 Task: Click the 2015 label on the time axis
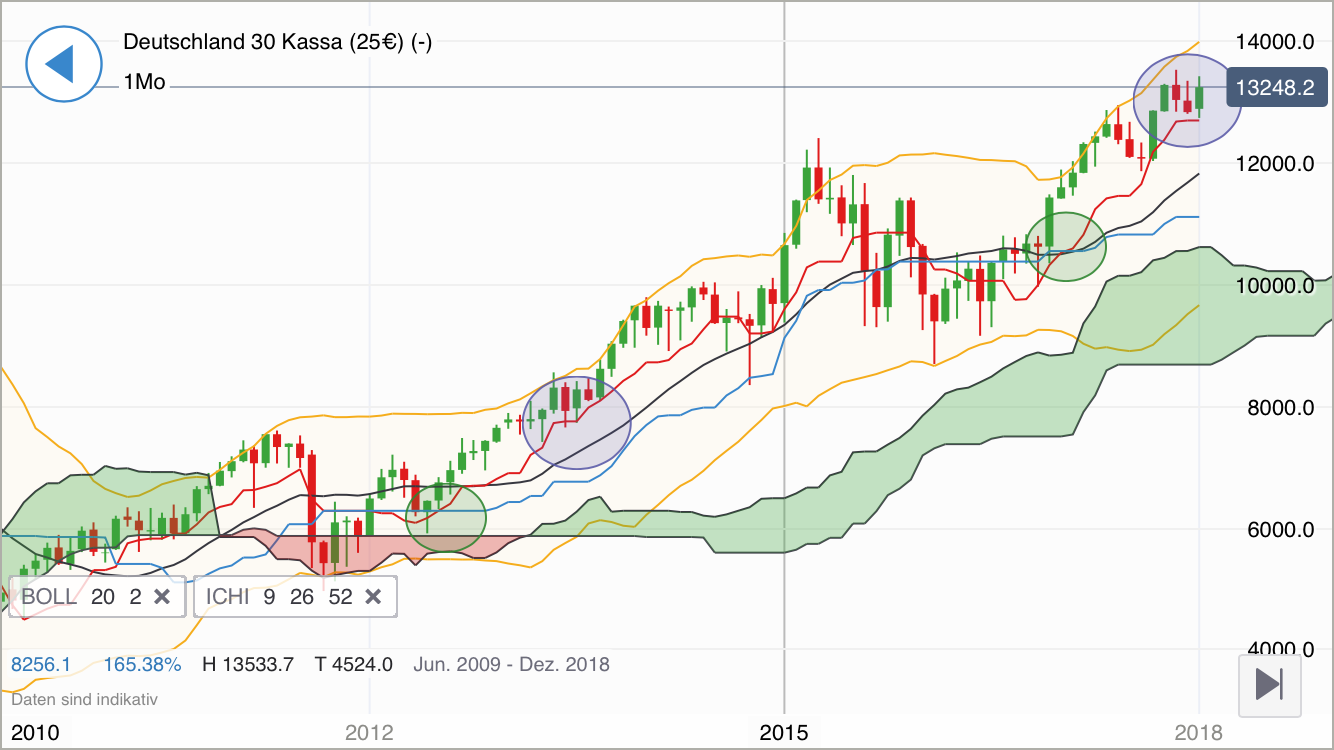785,732
